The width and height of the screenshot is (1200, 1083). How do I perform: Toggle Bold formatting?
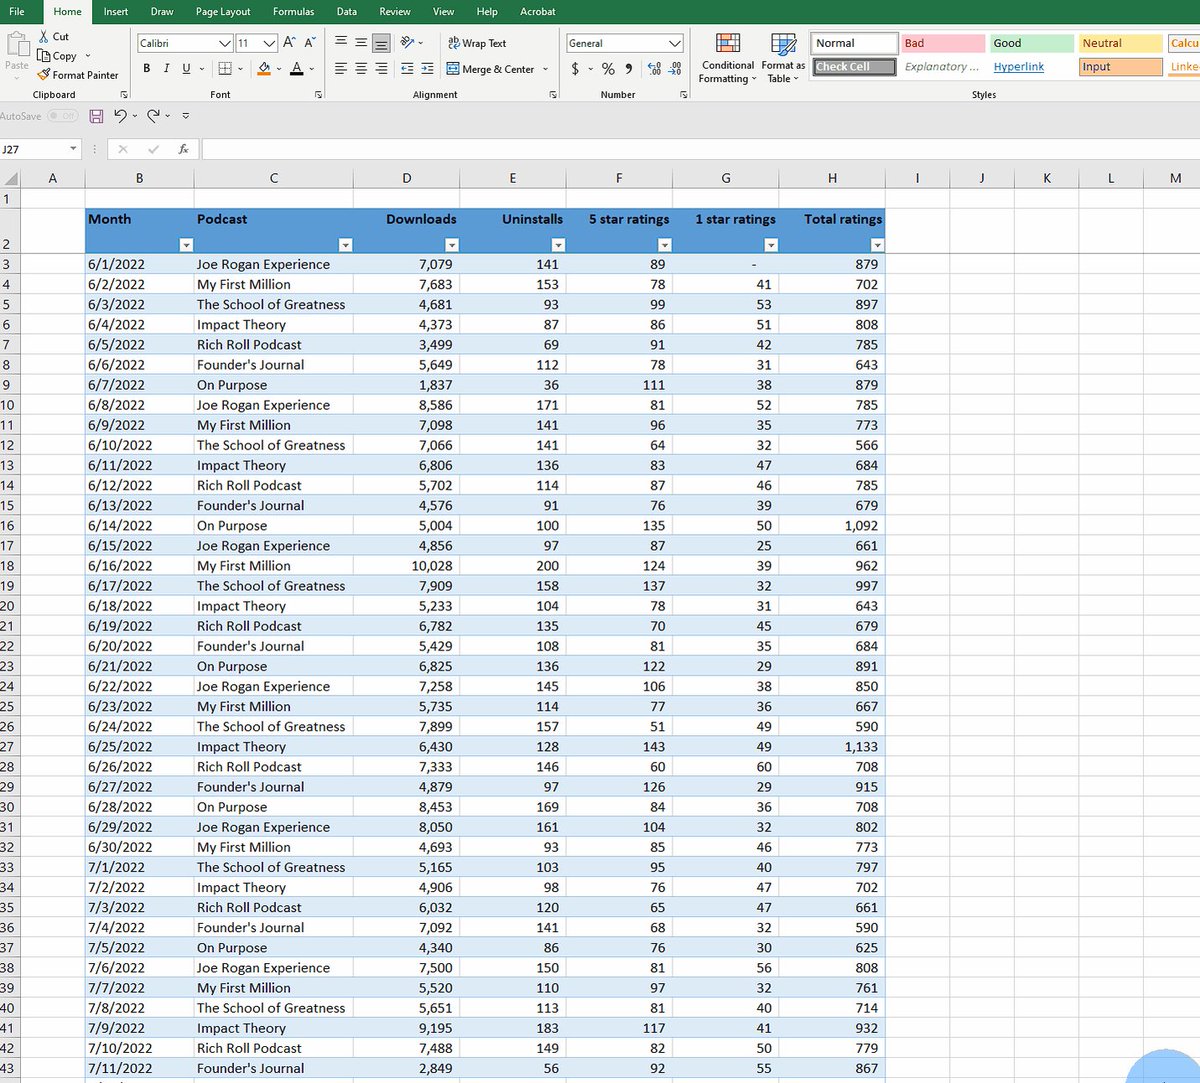pos(147,68)
